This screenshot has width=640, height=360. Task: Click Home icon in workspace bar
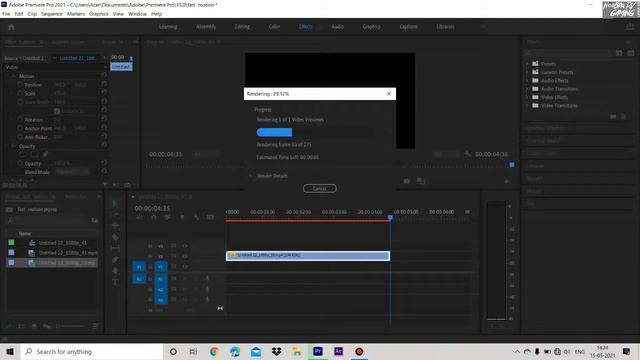[x=11, y=27]
